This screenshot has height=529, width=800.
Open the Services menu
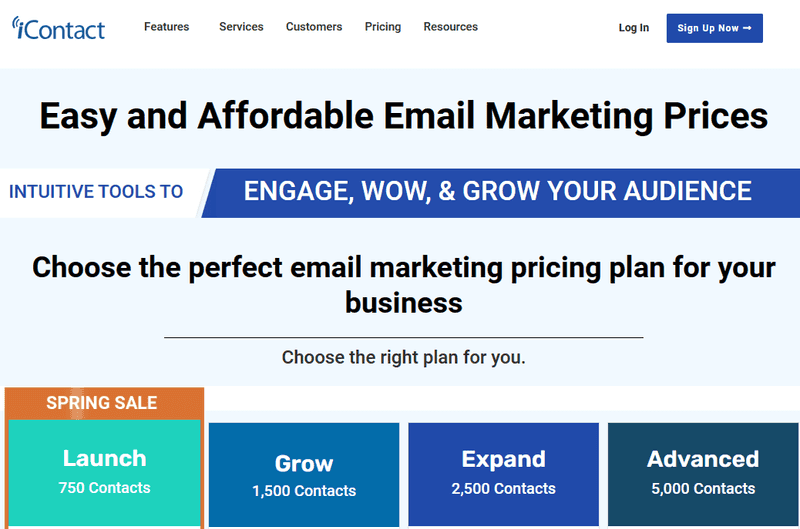[241, 27]
